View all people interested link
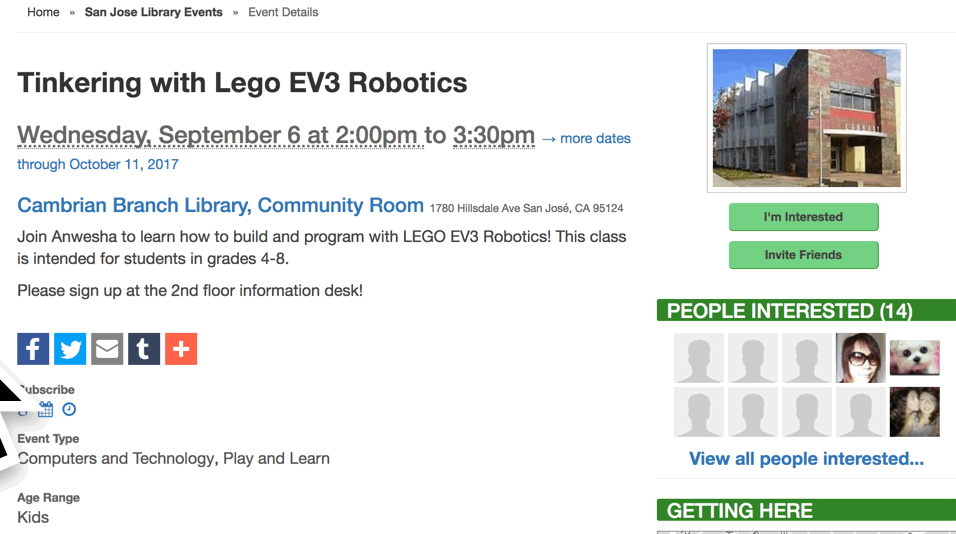Screen dimensions: 956x534 (x=806, y=459)
